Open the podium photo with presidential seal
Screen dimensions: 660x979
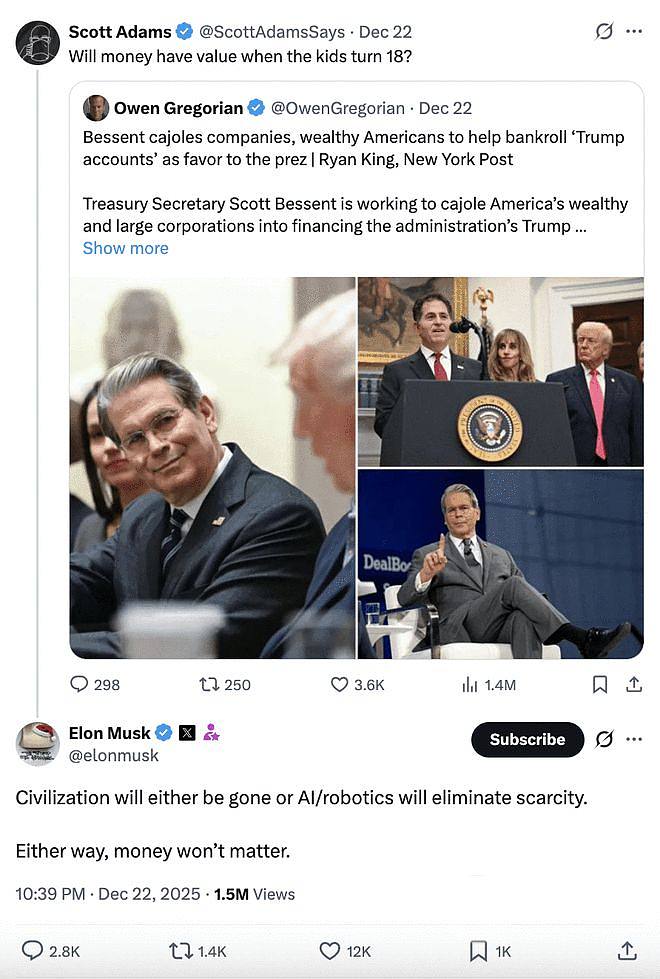[x=500, y=372]
